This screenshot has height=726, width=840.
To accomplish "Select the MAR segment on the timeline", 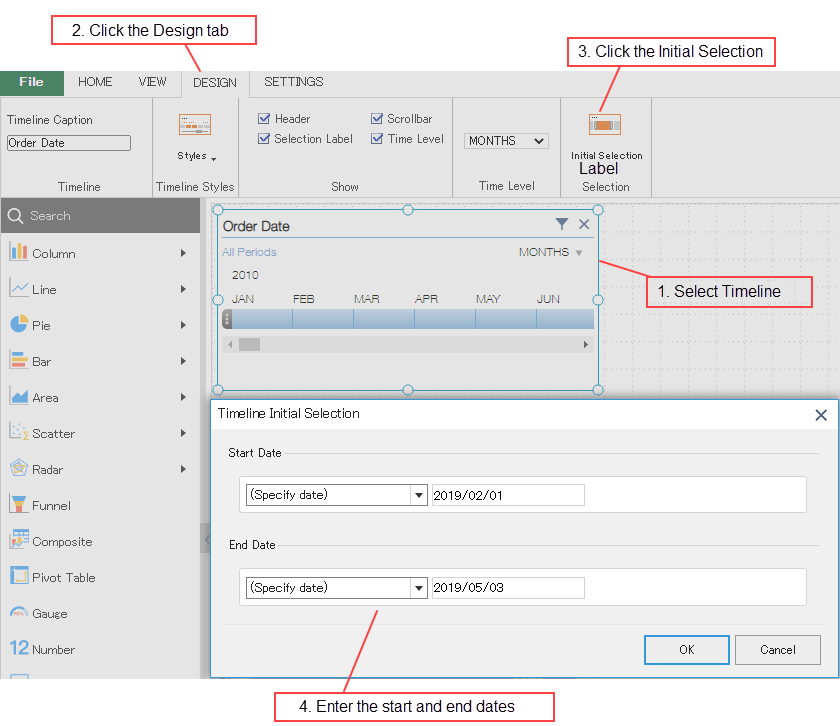I will tap(384, 319).
